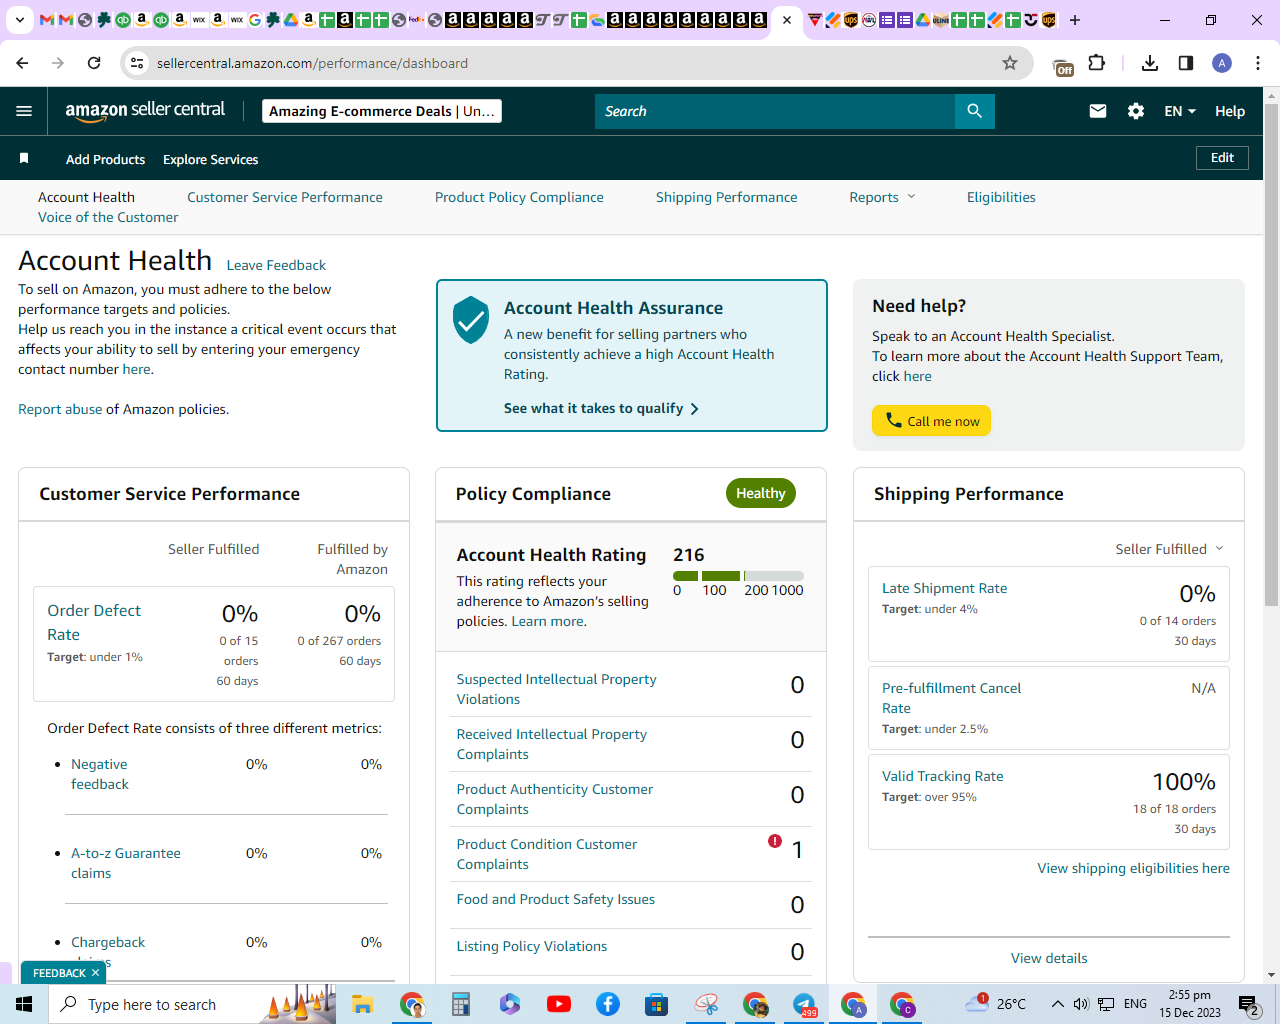Click View shipping eligibilities here

(1133, 868)
